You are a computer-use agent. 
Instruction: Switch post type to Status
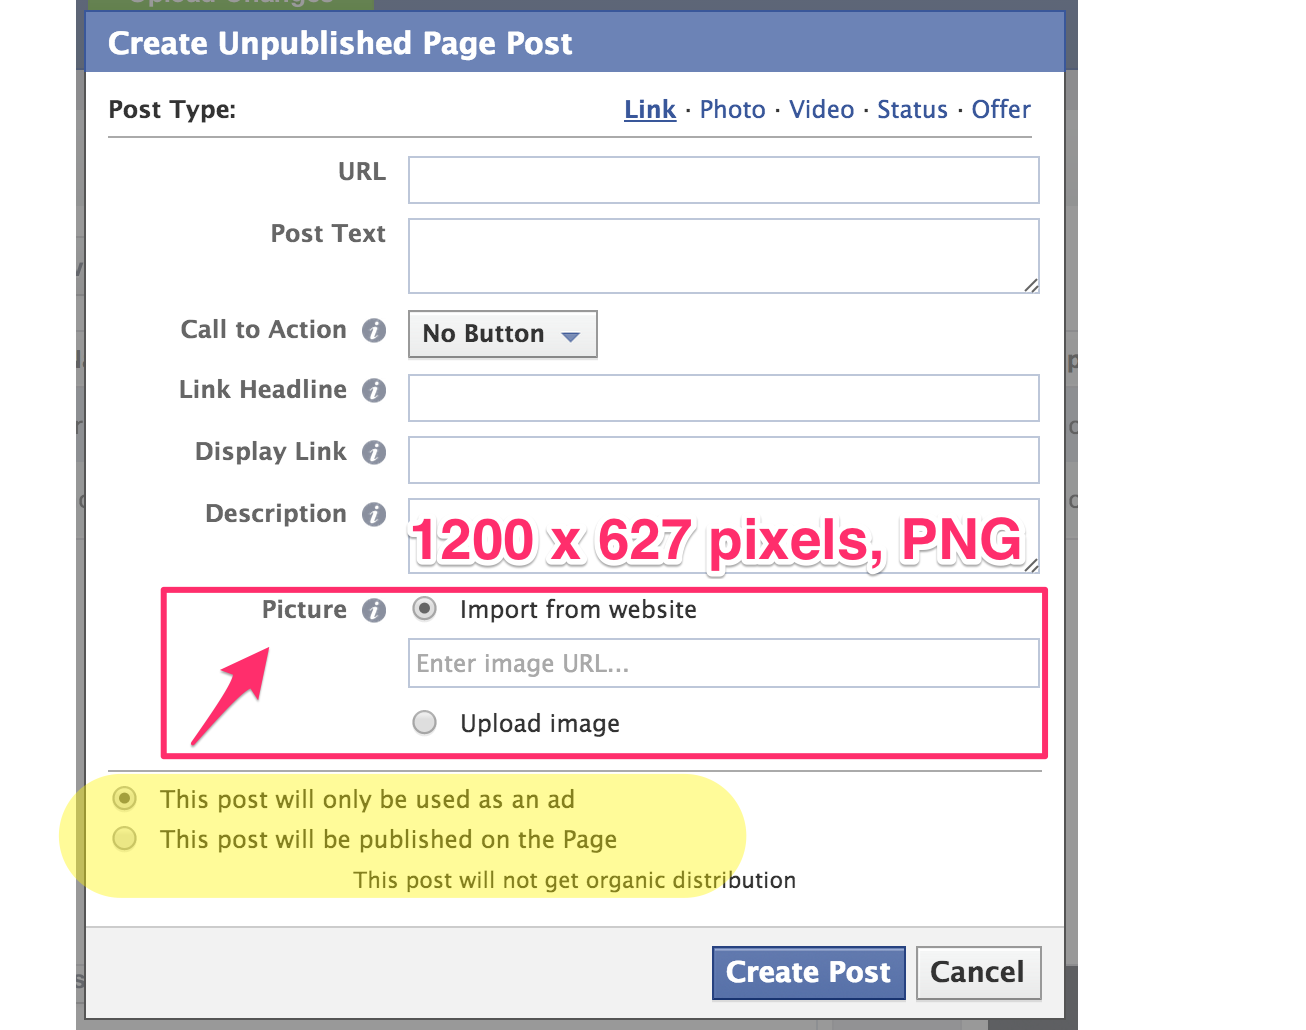(912, 110)
